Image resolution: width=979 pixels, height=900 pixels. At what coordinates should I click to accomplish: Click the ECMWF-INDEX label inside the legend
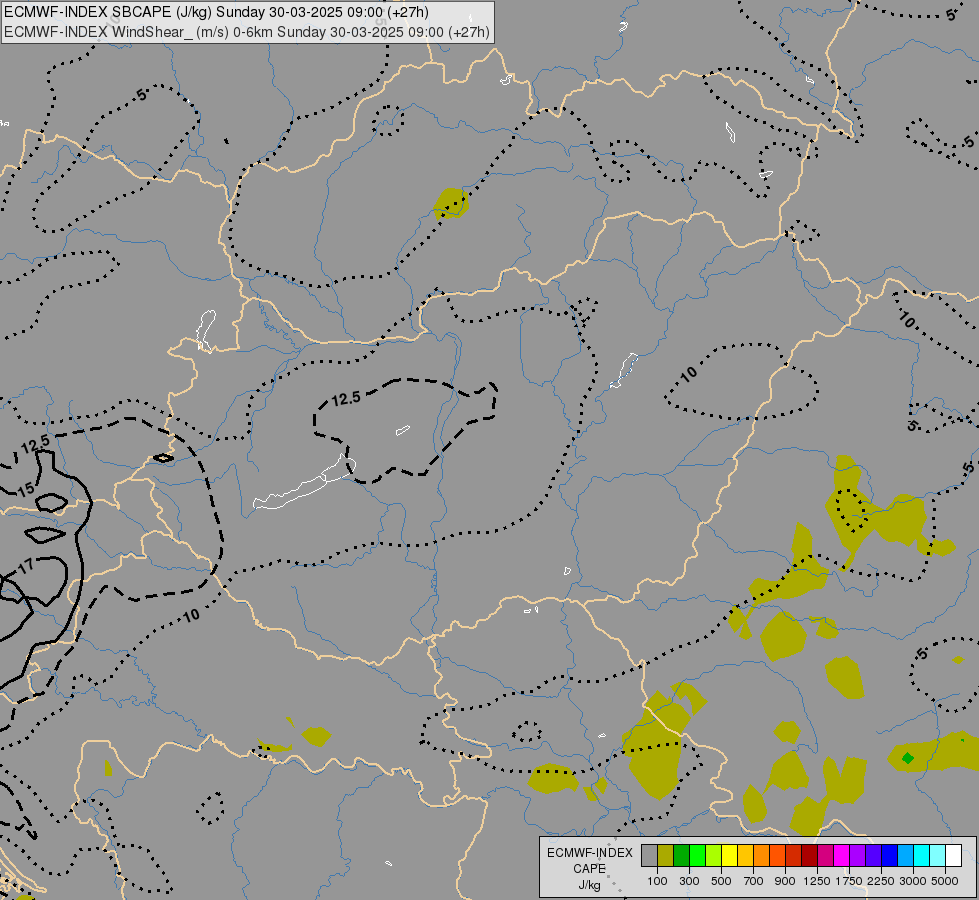click(589, 853)
